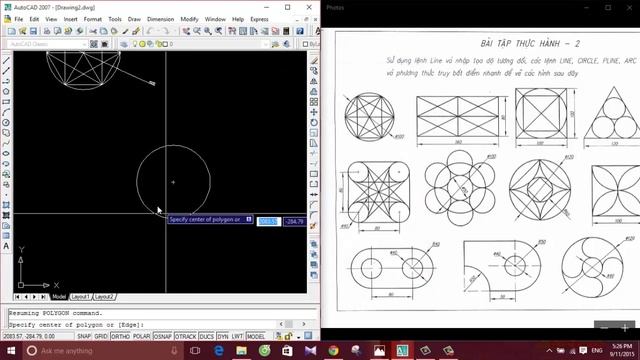The width and height of the screenshot is (640, 360).
Task: Toggle LWT lineweight display
Action: tap(237, 336)
